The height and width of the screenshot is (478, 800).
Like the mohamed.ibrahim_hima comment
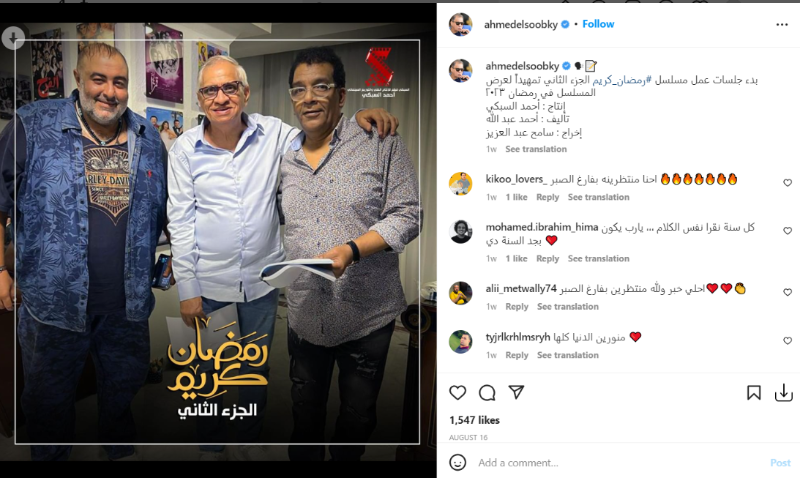pyautogui.click(x=787, y=231)
